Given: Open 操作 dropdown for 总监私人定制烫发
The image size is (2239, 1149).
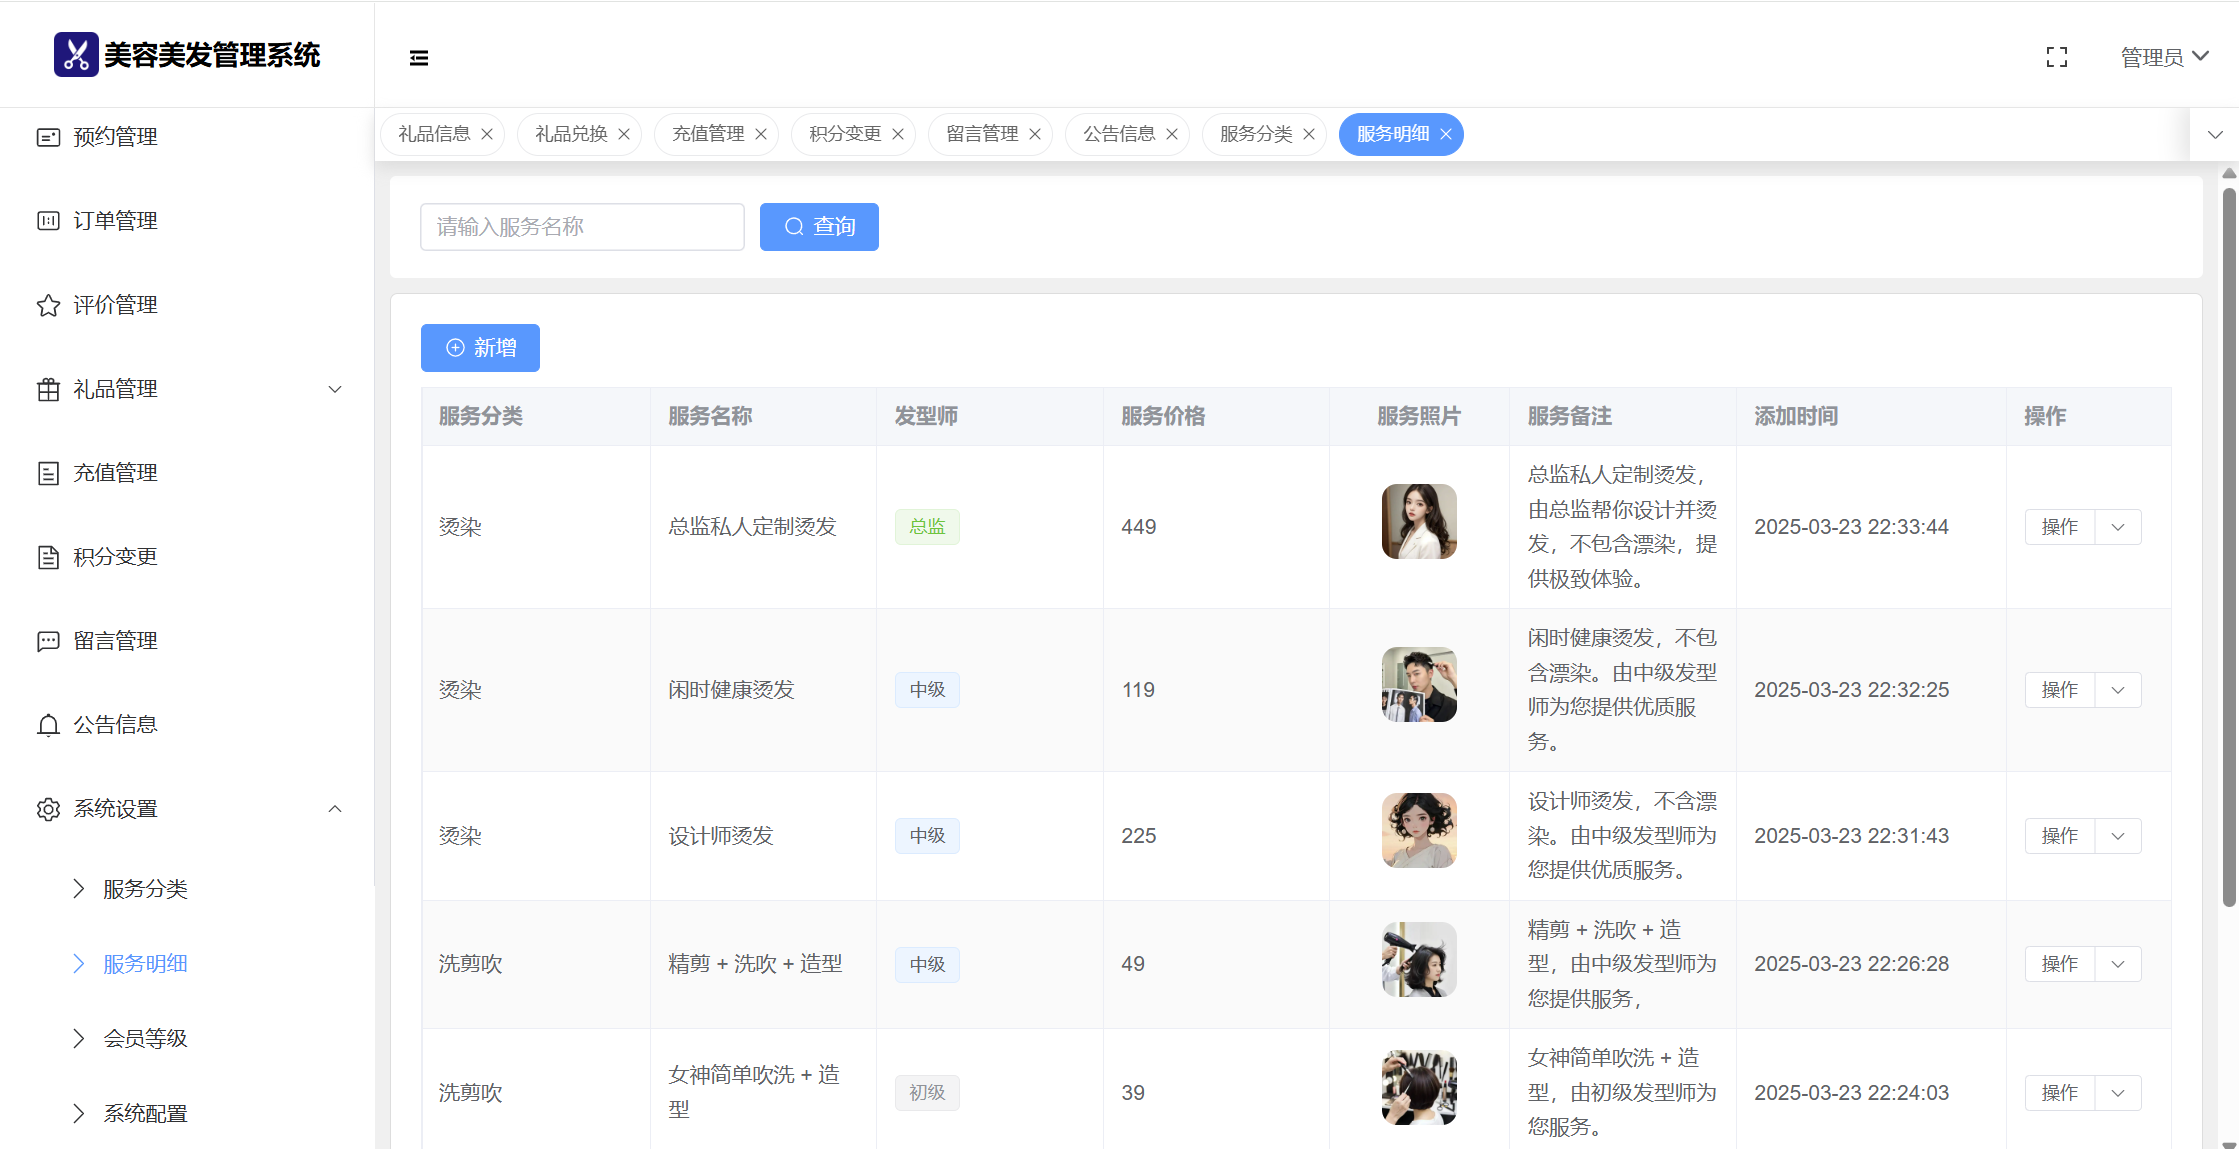Looking at the screenshot, I should (2117, 527).
